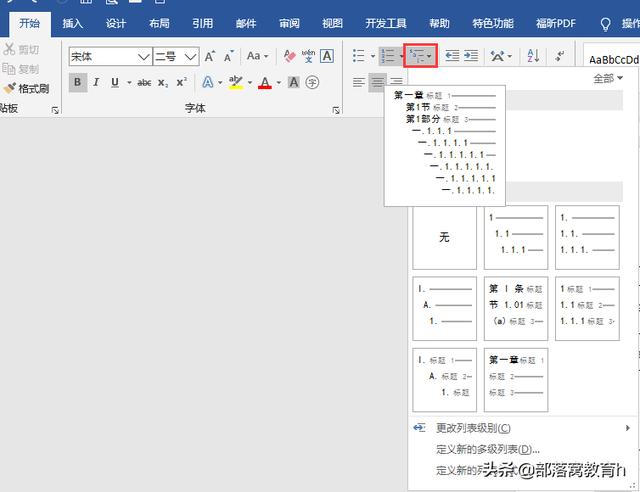Apply red font color
The image size is (640, 492).
pos(265,82)
